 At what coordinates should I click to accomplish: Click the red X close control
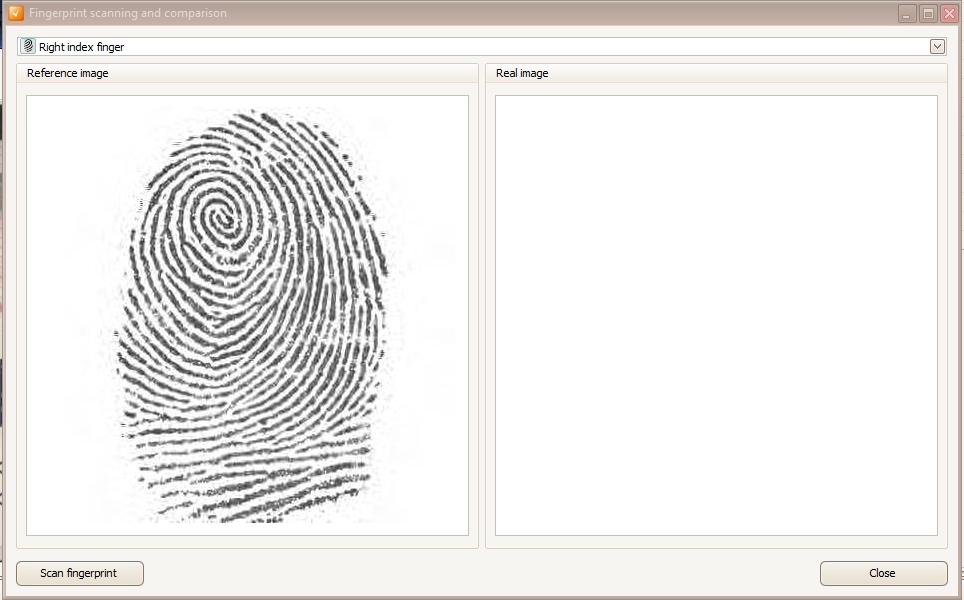(x=949, y=13)
